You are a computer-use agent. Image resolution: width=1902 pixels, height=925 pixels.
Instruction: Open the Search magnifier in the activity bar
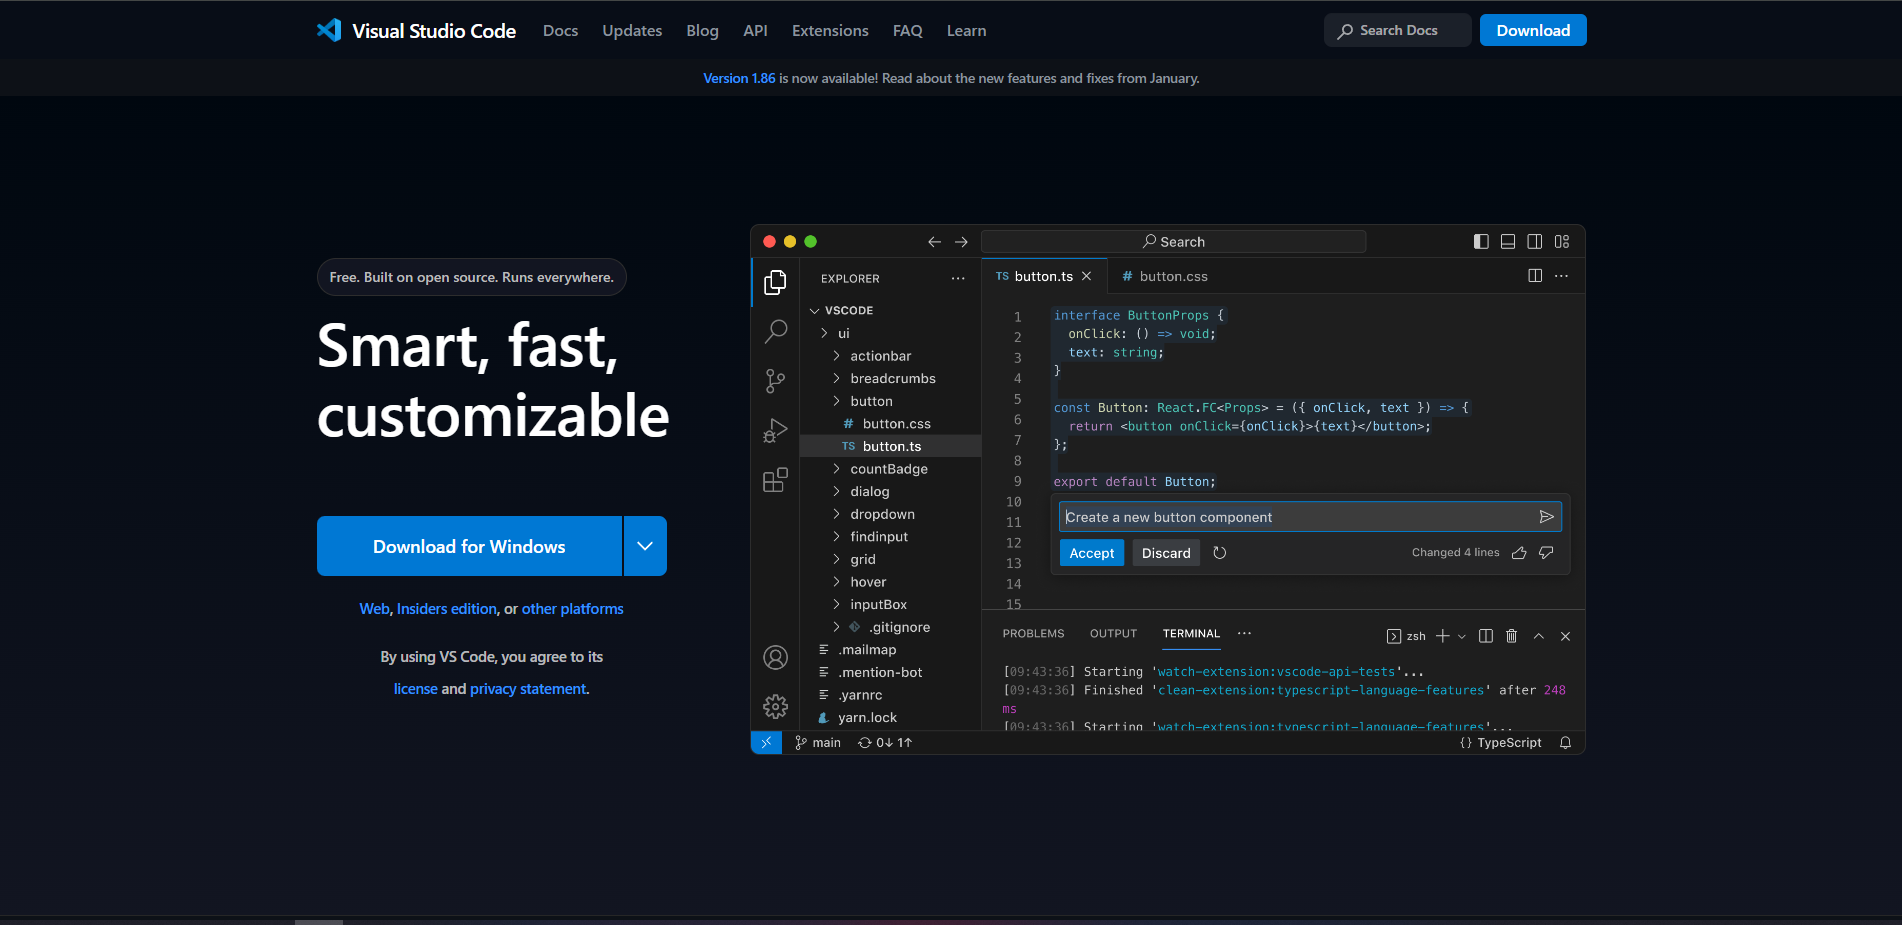click(x=775, y=331)
